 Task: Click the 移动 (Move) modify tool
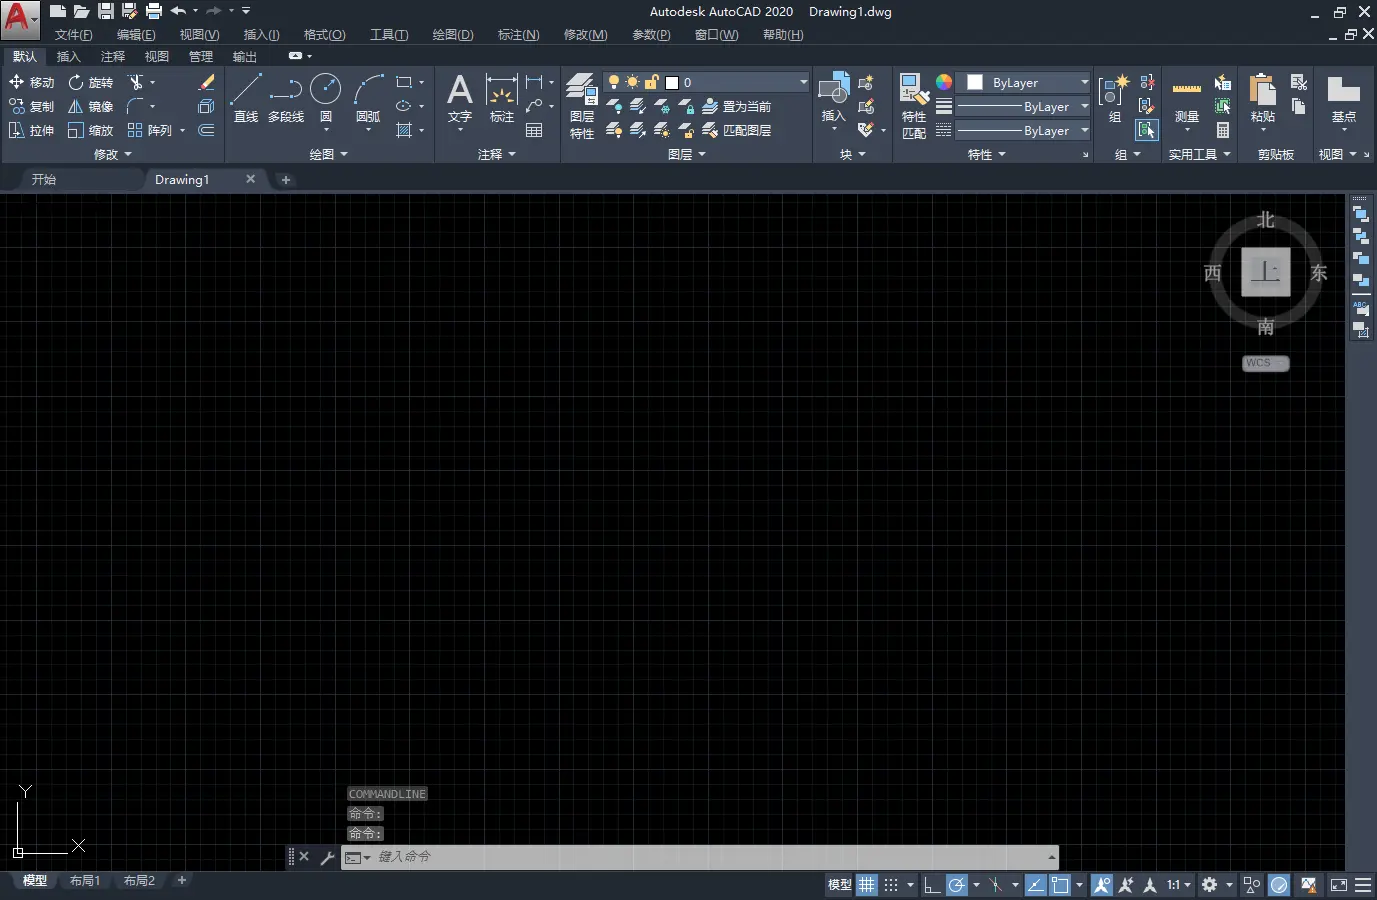pos(31,82)
